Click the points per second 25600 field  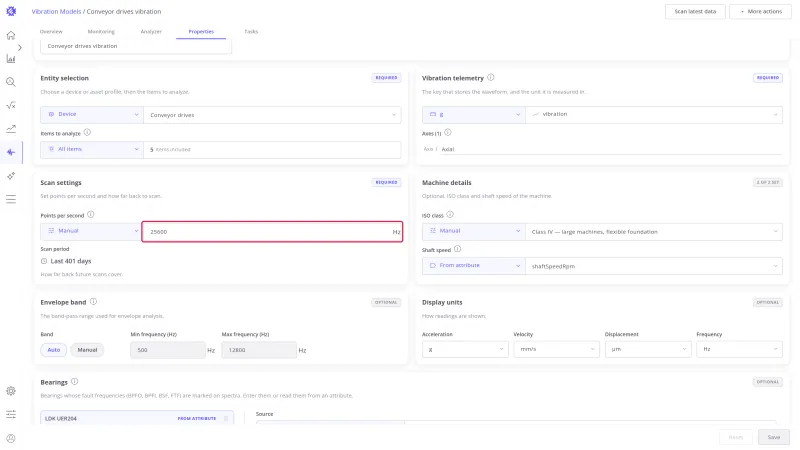click(x=272, y=232)
